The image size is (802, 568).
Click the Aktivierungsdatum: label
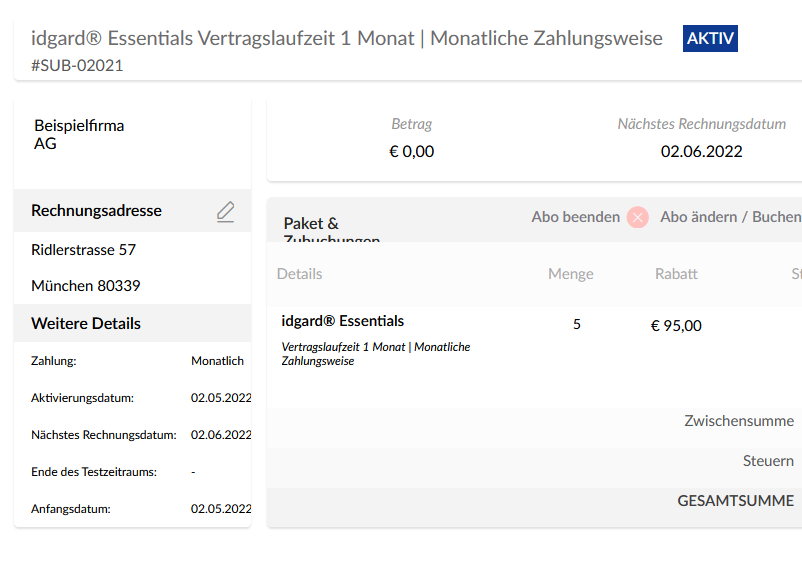coord(82,398)
